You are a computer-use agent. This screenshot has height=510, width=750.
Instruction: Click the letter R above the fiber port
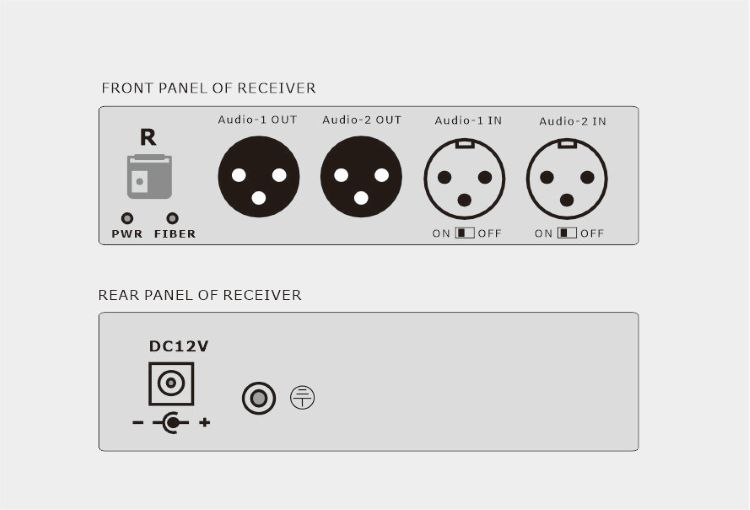click(148, 137)
